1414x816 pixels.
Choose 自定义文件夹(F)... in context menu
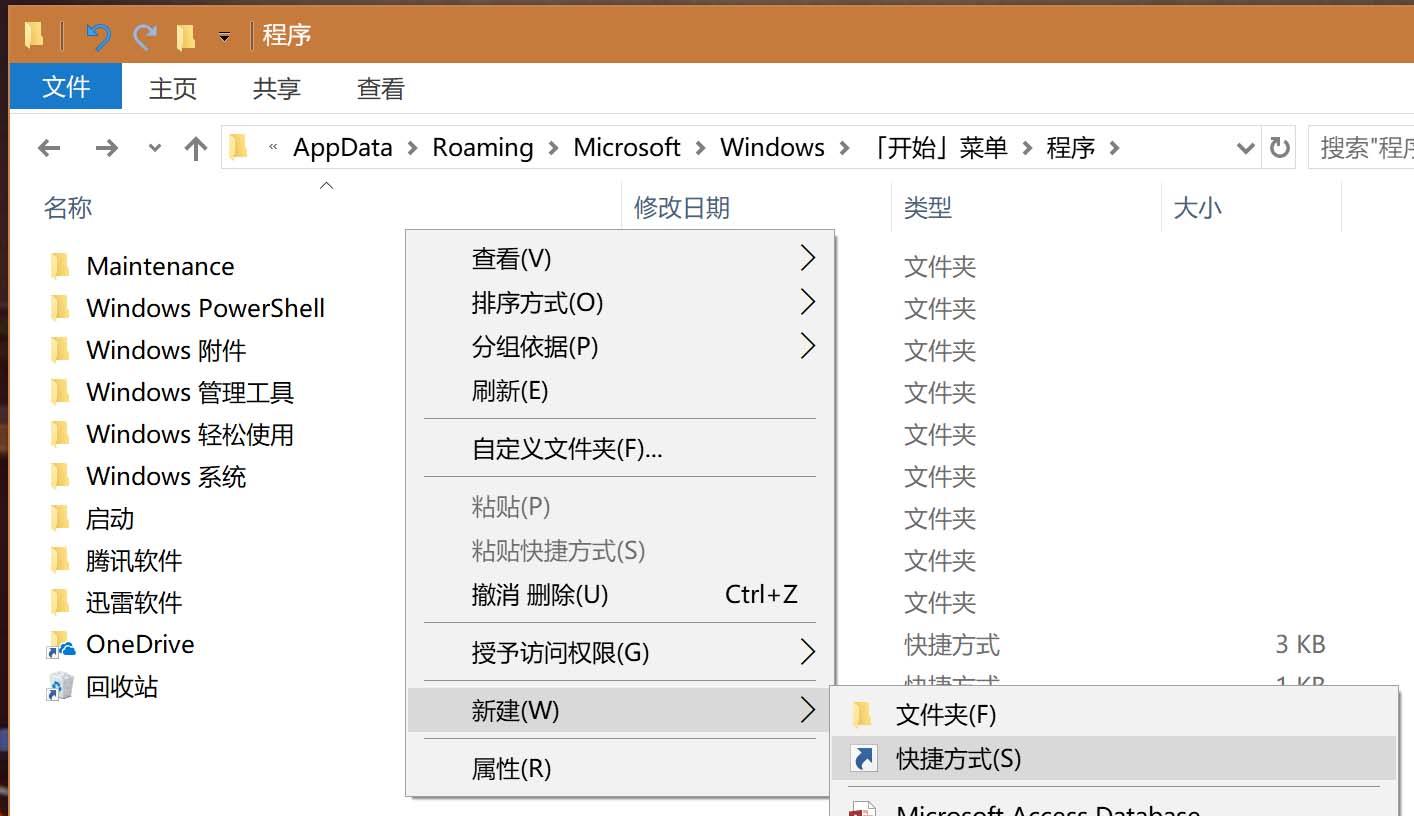click(620, 449)
